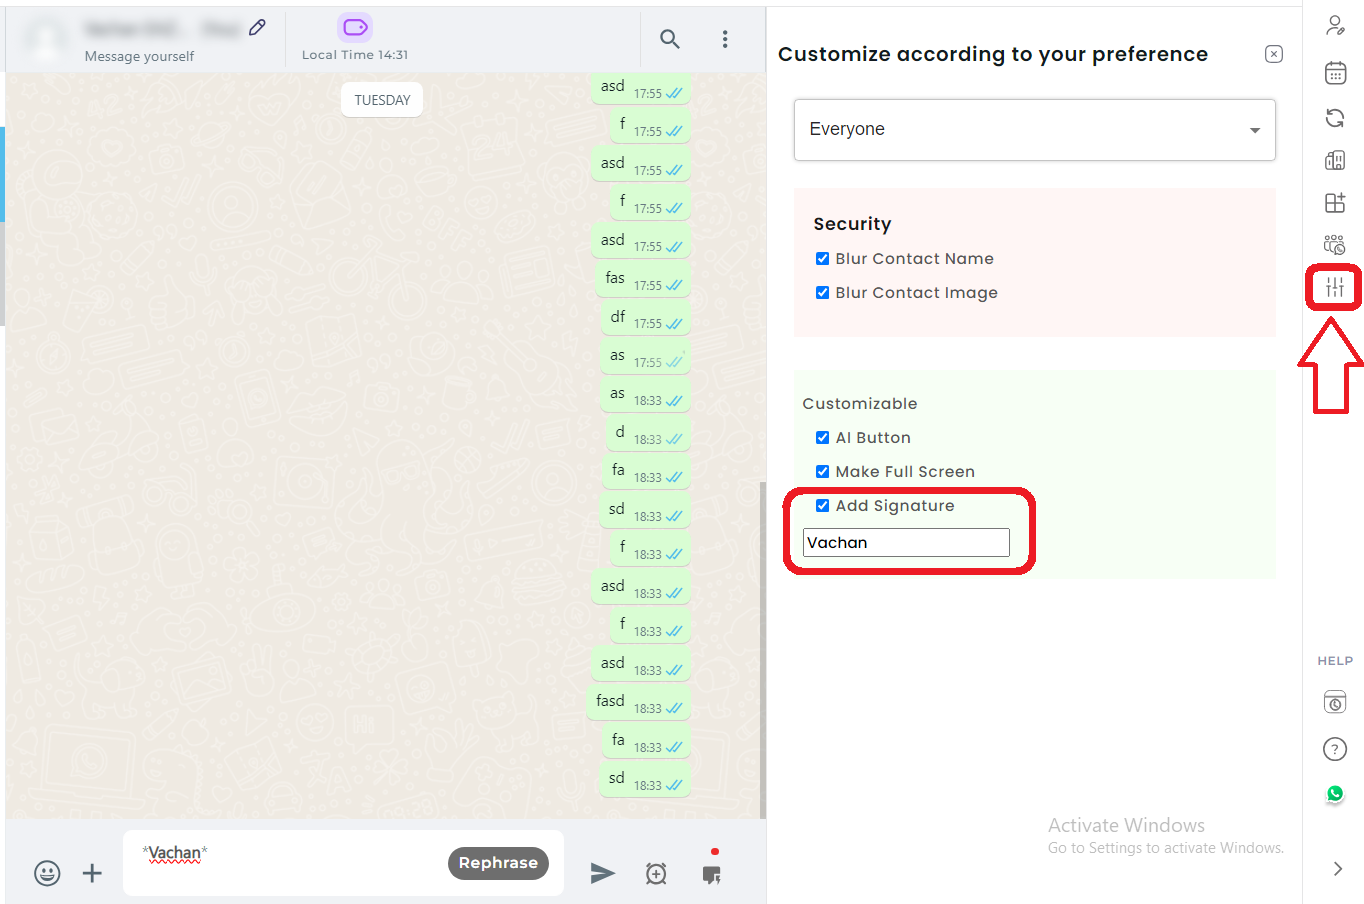Click the signature text field containing Vachan
The height and width of the screenshot is (904, 1364).
[906, 542]
